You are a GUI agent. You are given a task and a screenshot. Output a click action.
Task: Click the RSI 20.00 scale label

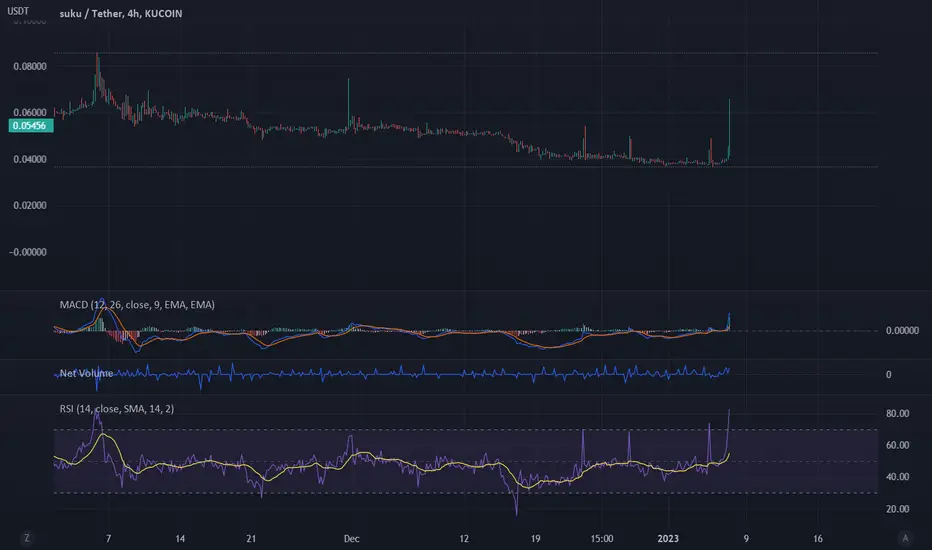(898, 508)
